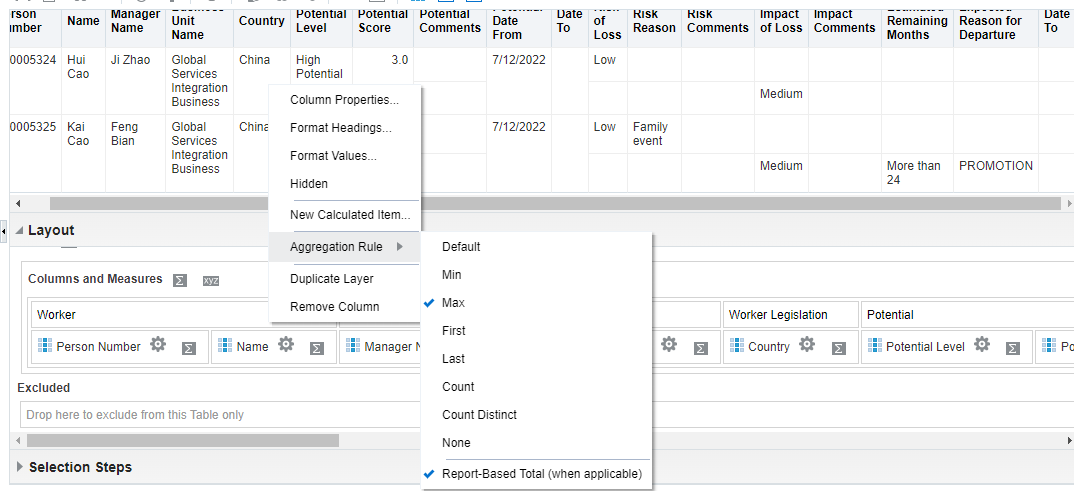Click the Risk Reason column heading
Viewport: 1074px width, 491px height.
coord(654,21)
